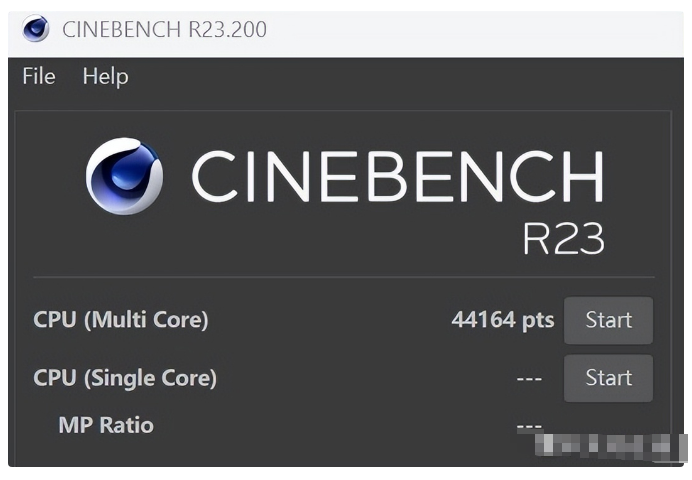Image resolution: width=692 pixels, height=480 pixels.
Task: Click the blank menu bar area right of Help
Action: 400,77
